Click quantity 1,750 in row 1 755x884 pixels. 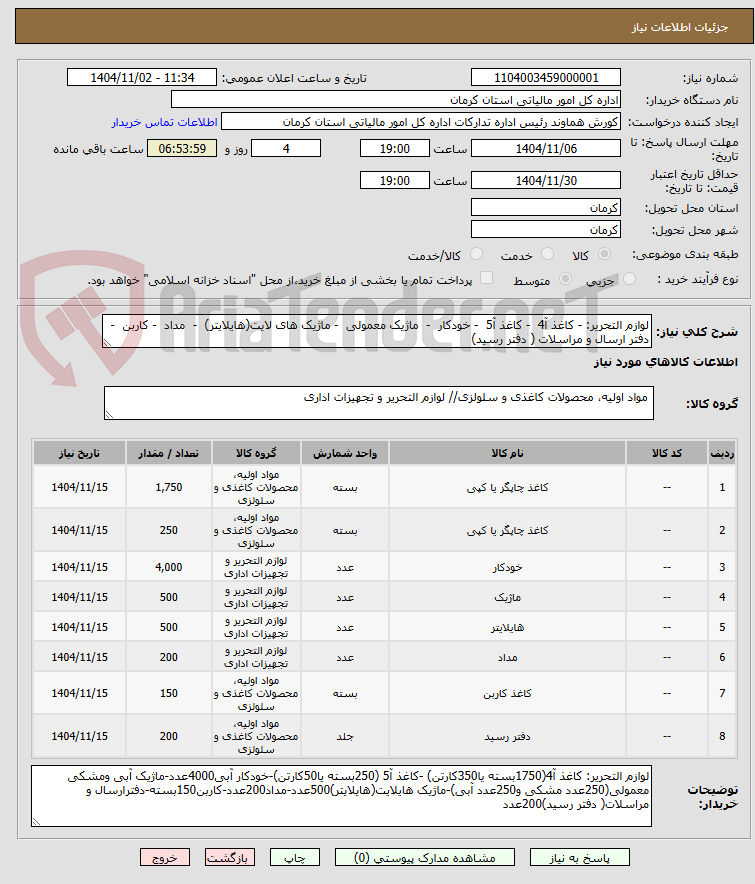pyautogui.click(x=169, y=487)
